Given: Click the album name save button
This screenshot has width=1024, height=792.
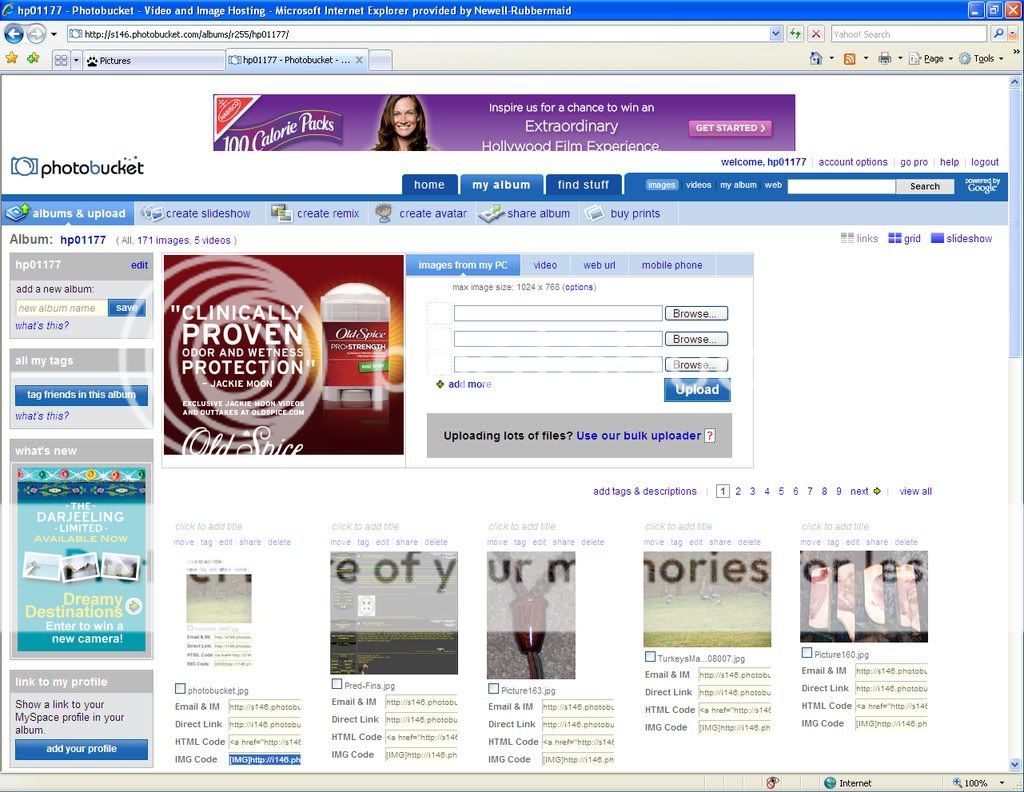Looking at the screenshot, I should (x=127, y=308).
